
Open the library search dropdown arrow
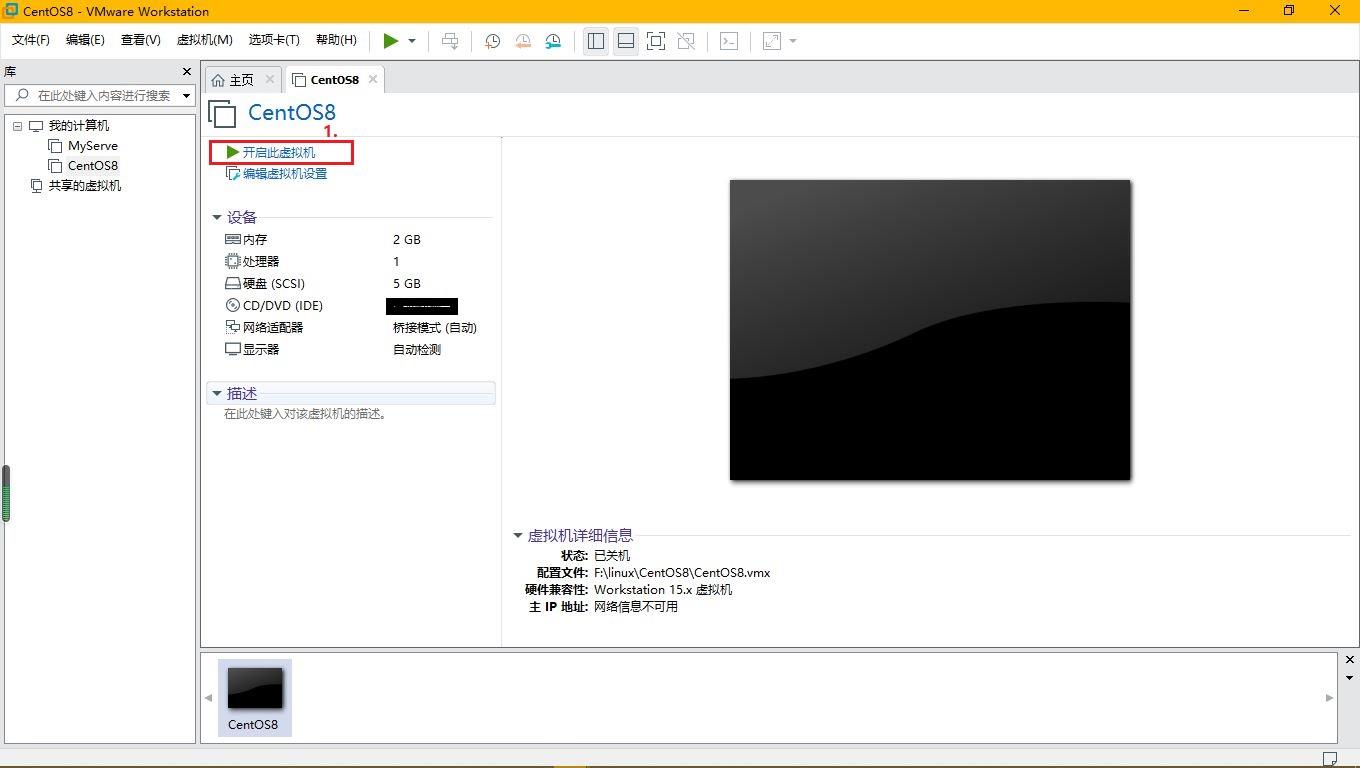coord(186,96)
